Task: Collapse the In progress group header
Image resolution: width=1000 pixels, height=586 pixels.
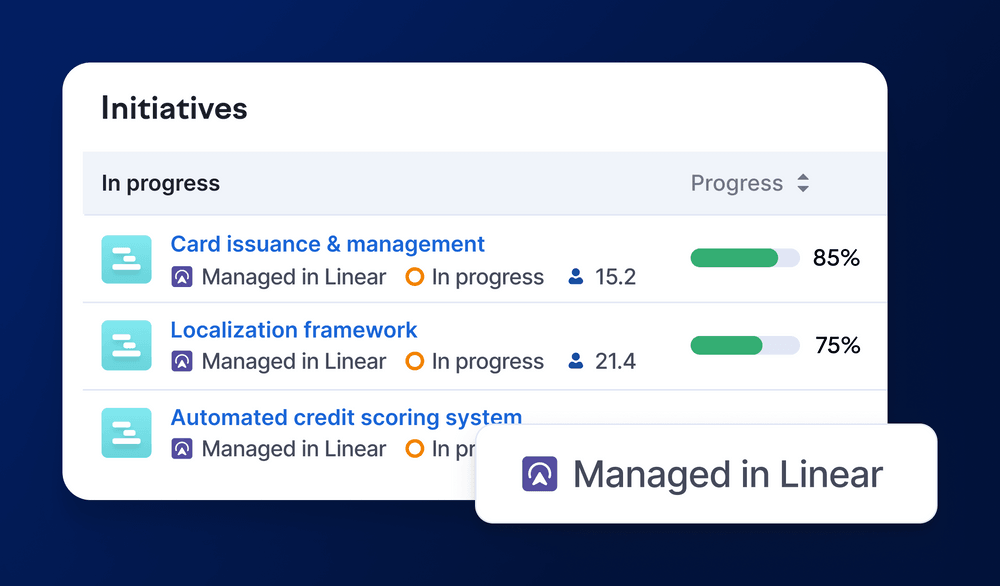Action: click(161, 183)
